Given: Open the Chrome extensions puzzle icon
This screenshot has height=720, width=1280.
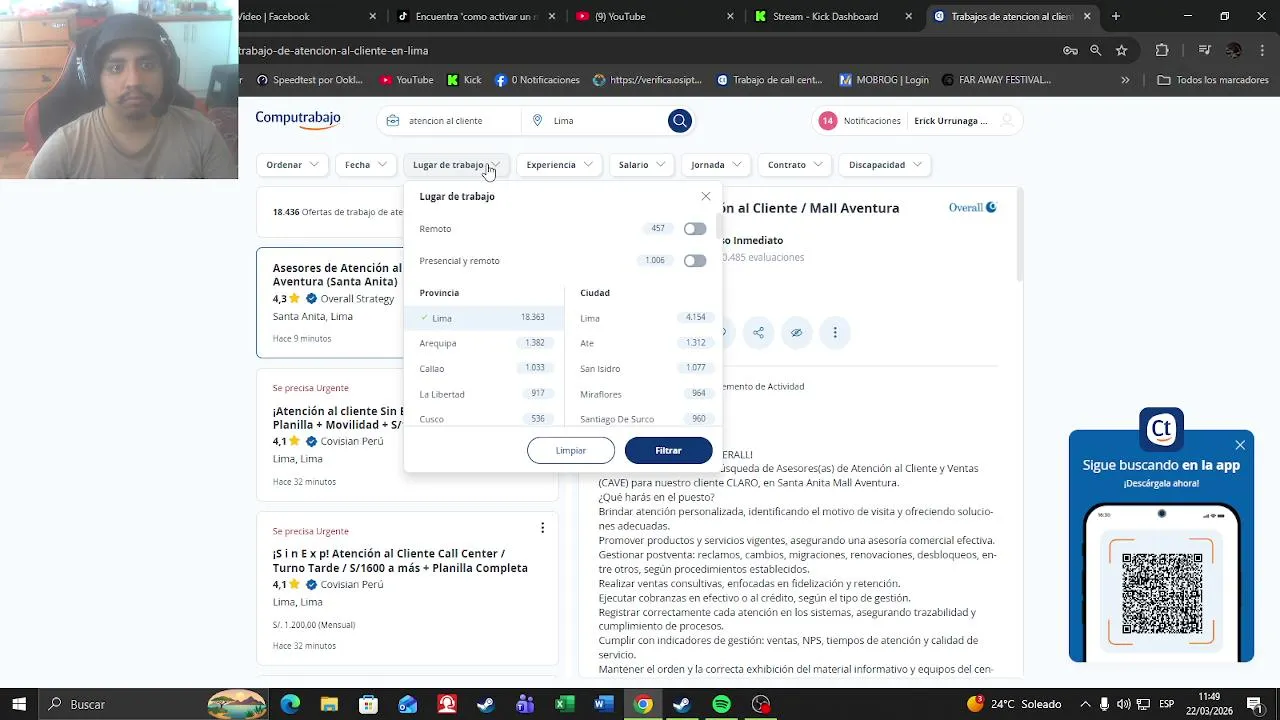Looking at the screenshot, I should tap(1162, 50).
